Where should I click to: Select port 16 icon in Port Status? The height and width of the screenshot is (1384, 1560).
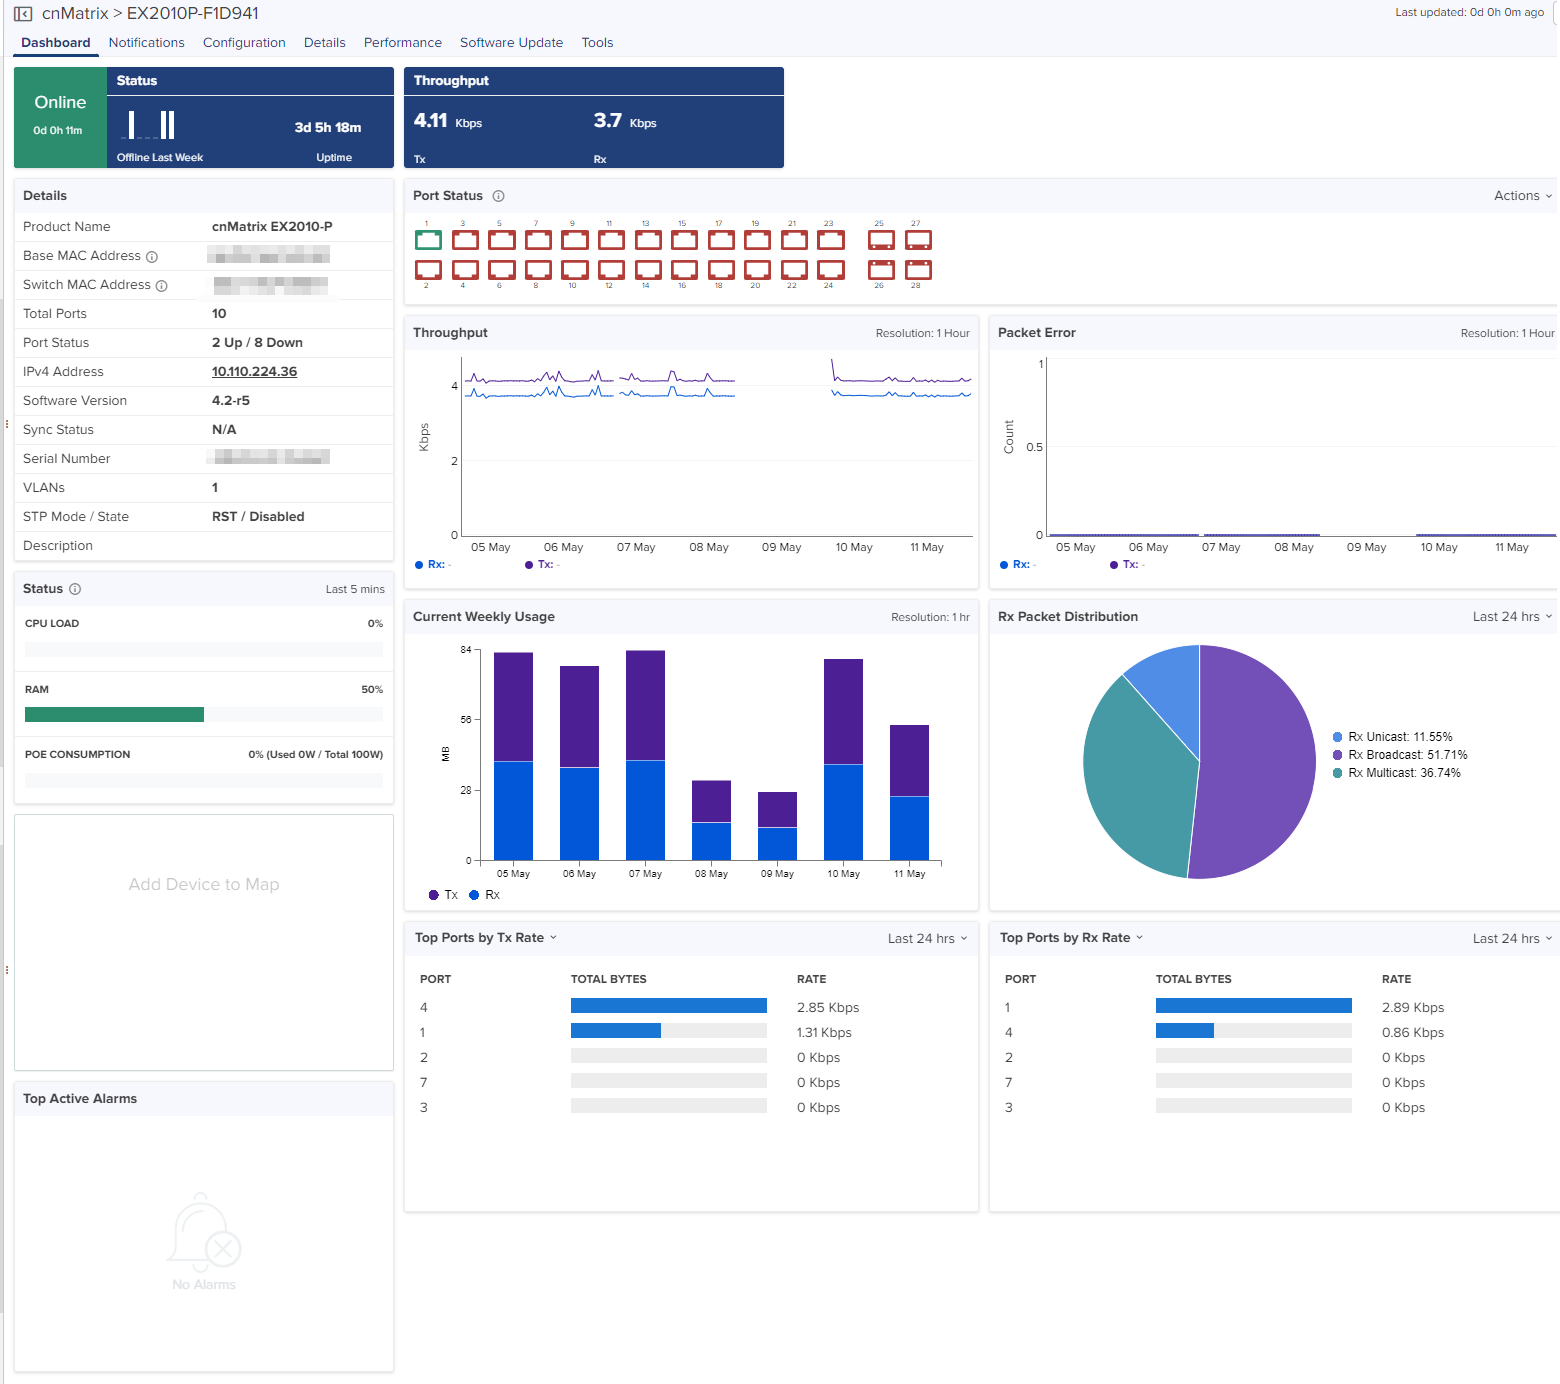coord(684,270)
